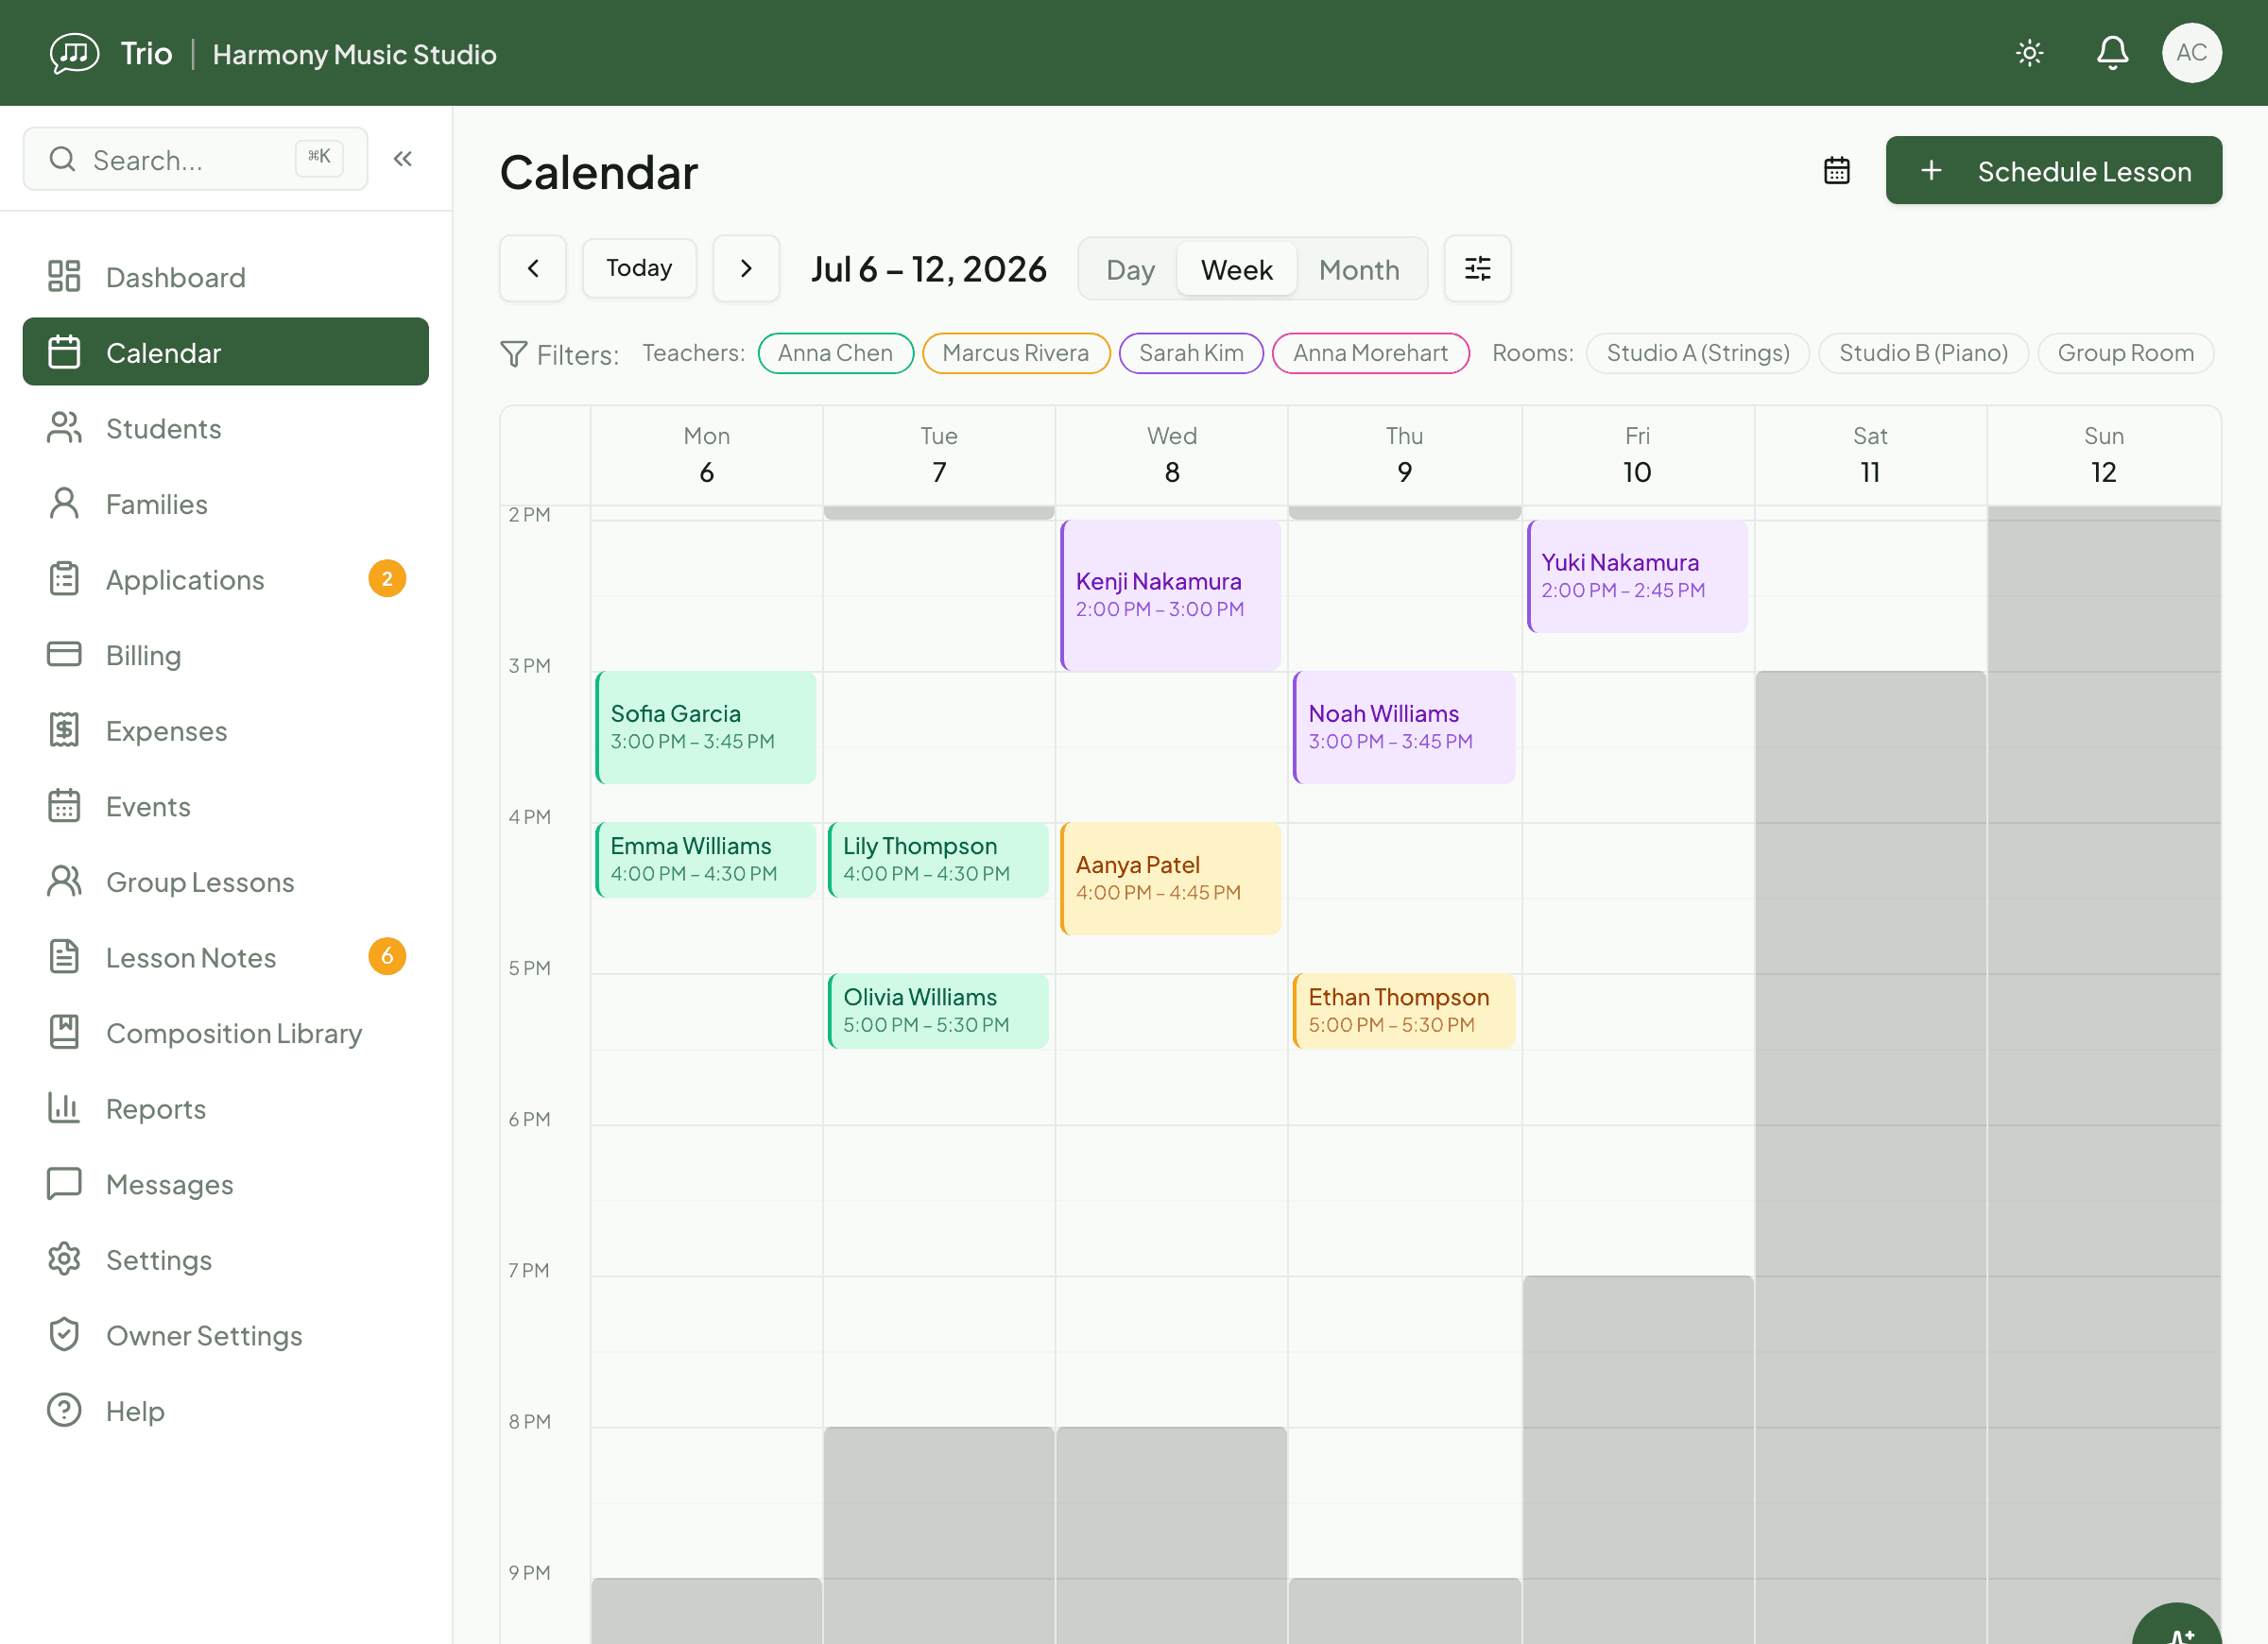
Task: Click the Settings gear icon
Action: click(64, 1259)
